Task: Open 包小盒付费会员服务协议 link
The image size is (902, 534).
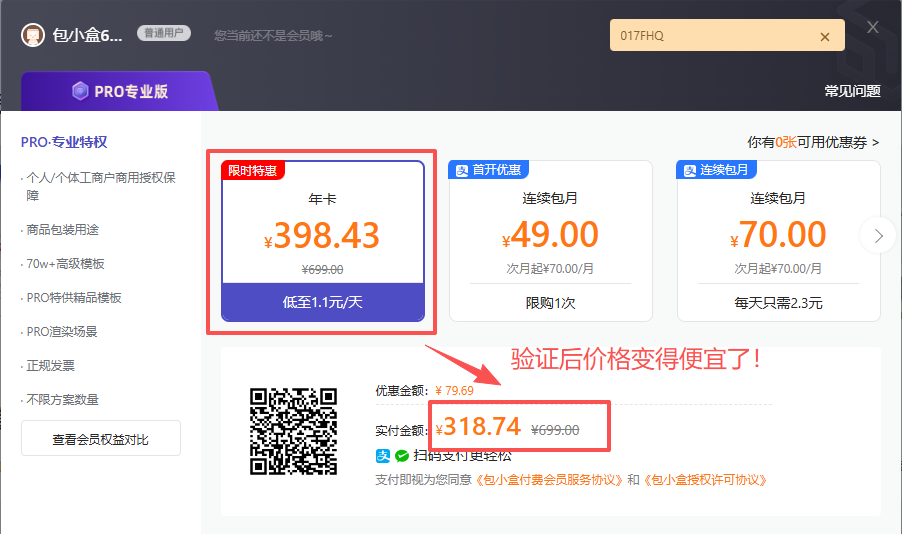Action: coord(549,480)
